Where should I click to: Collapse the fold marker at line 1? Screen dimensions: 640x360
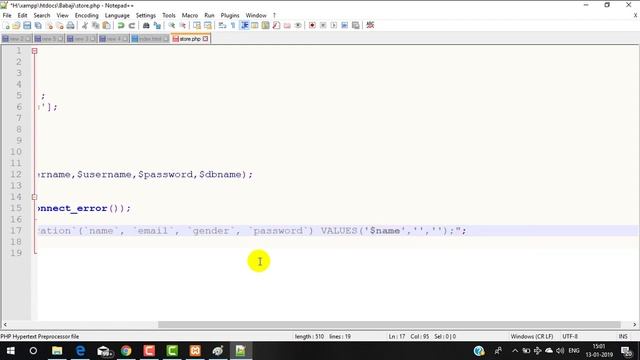click(x=35, y=51)
